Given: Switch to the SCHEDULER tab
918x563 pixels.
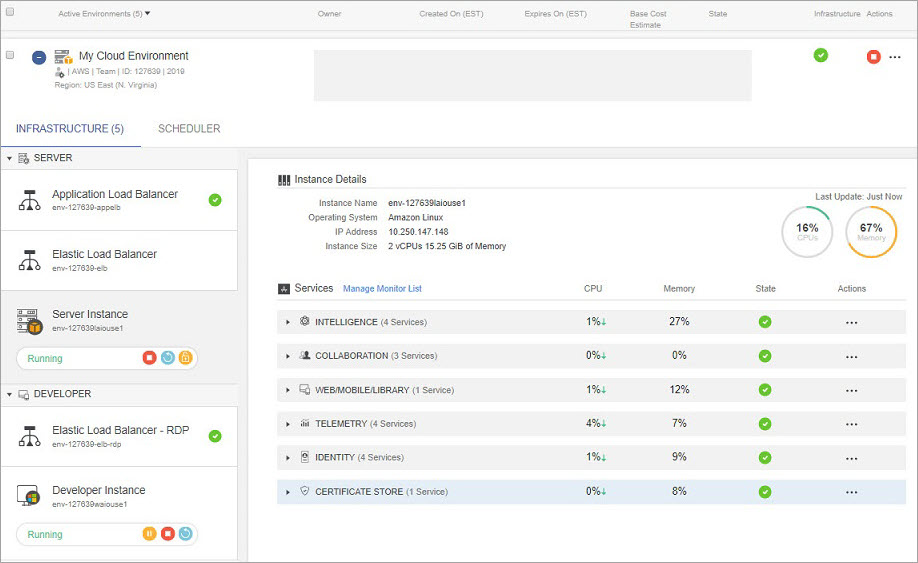Looking at the screenshot, I should tap(189, 129).
